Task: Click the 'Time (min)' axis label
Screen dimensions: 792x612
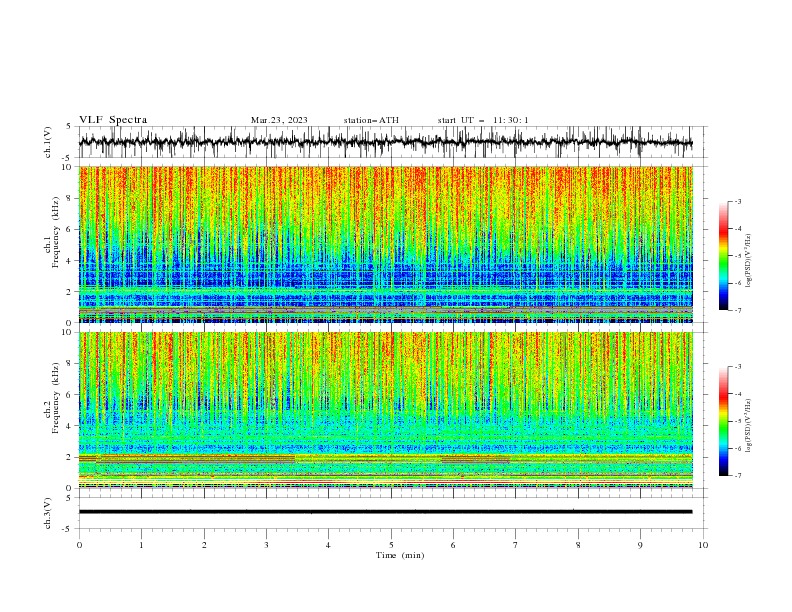Action: tap(400, 555)
